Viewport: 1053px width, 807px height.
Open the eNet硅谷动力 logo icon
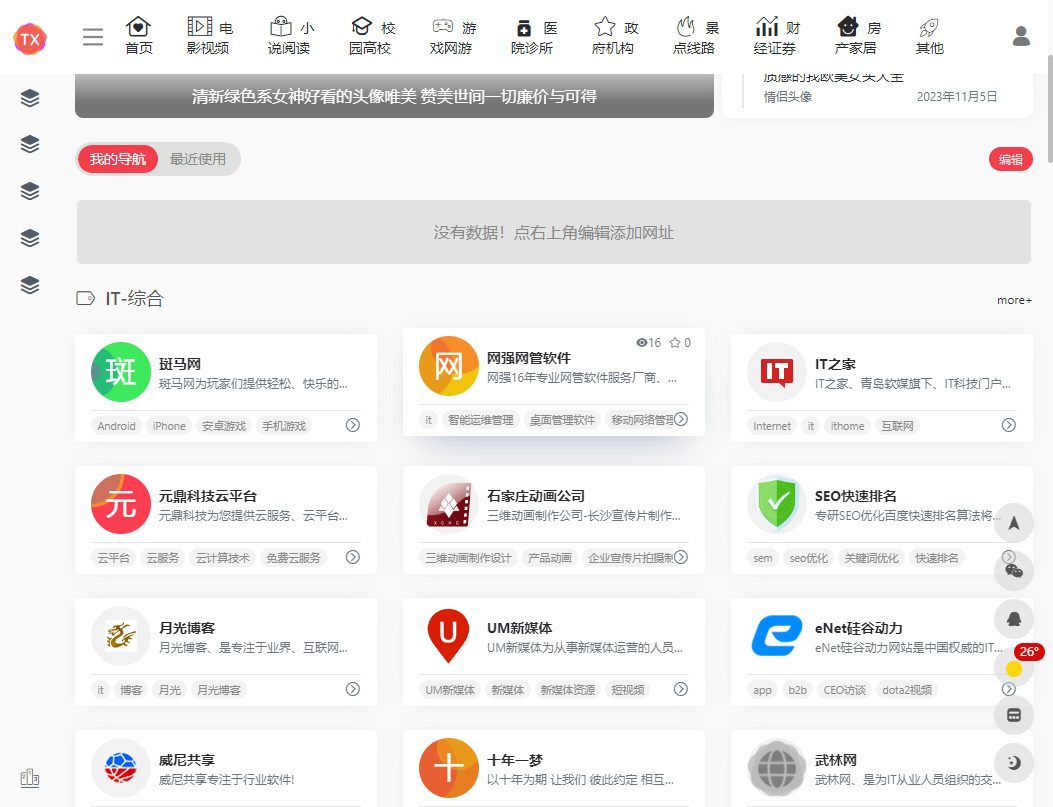[x=777, y=636]
